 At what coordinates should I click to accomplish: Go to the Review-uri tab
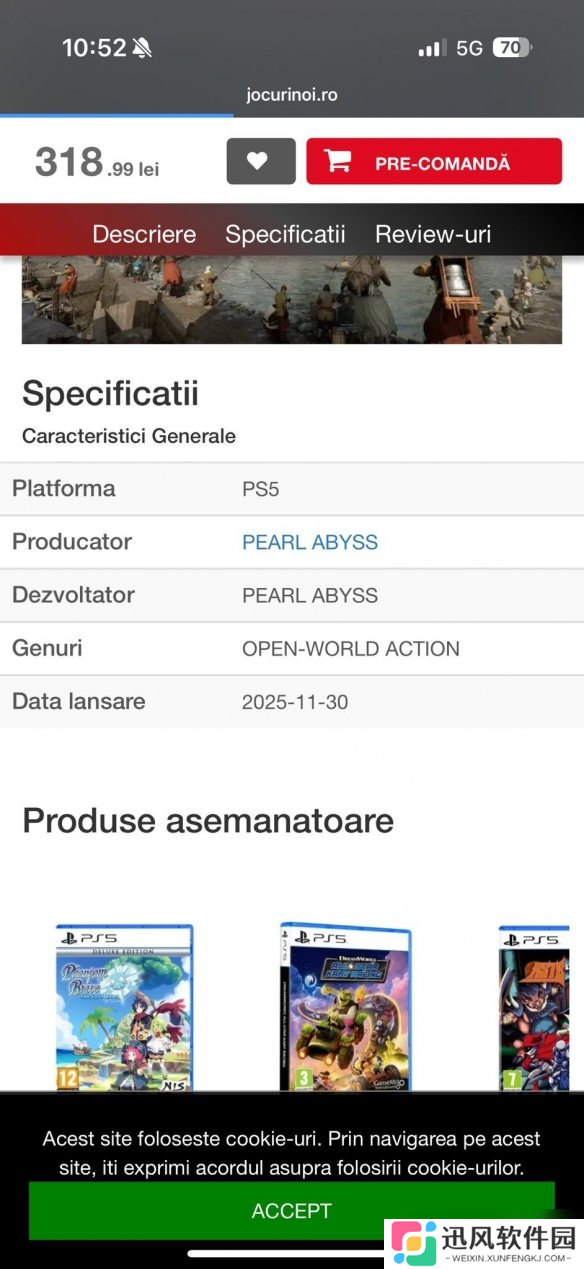433,234
